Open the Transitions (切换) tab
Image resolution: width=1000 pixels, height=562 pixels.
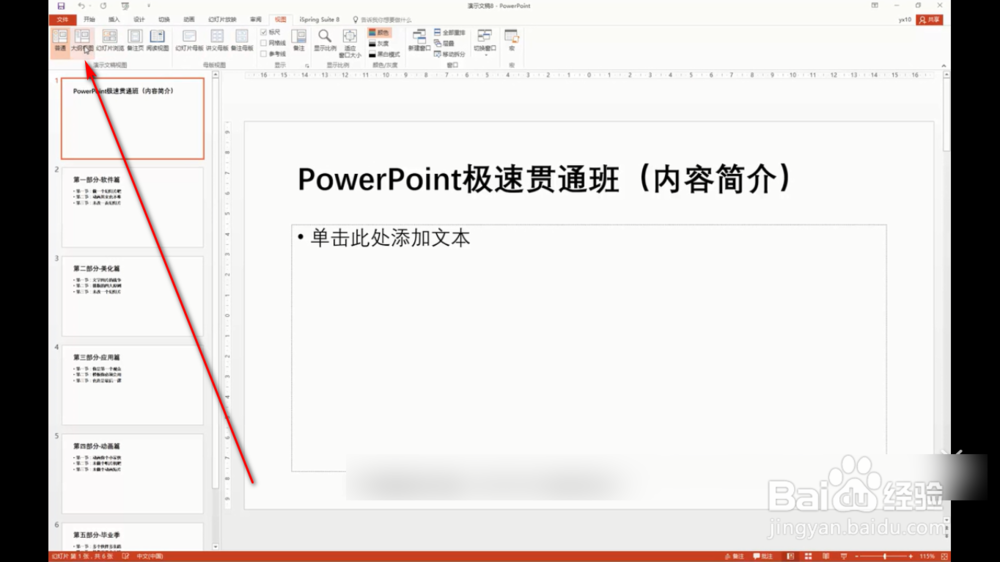(164, 20)
